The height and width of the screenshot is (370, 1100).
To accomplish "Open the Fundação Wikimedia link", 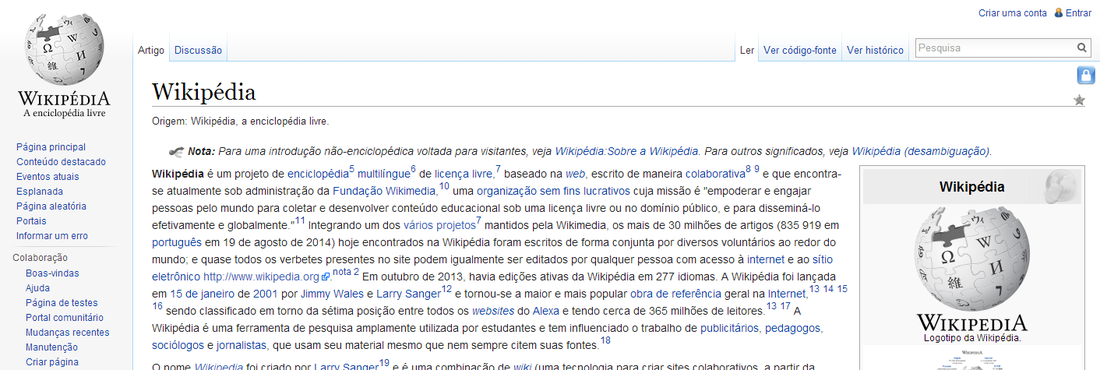I will [384, 191].
